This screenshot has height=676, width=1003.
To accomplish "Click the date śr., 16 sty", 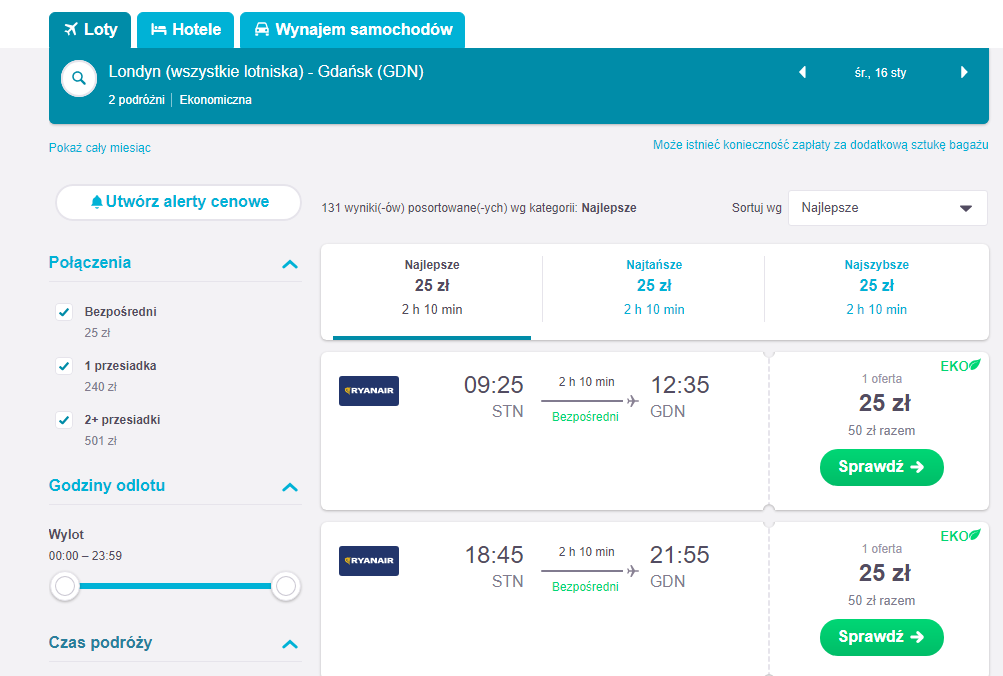I will click(880, 73).
